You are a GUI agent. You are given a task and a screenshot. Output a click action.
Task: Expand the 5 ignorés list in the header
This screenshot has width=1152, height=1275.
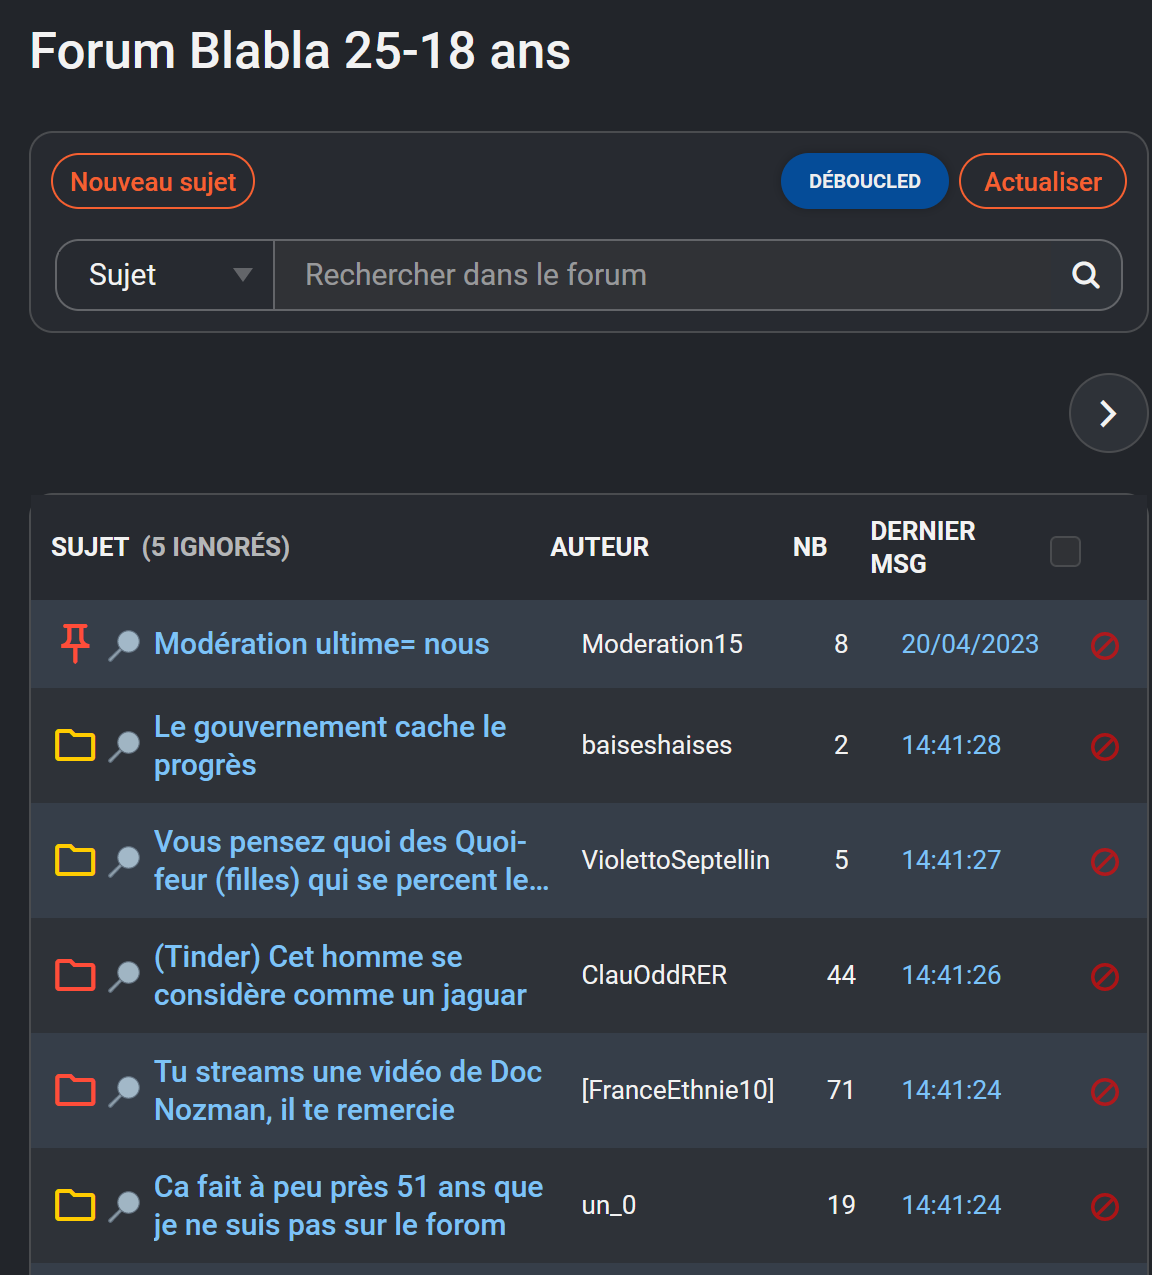click(216, 547)
